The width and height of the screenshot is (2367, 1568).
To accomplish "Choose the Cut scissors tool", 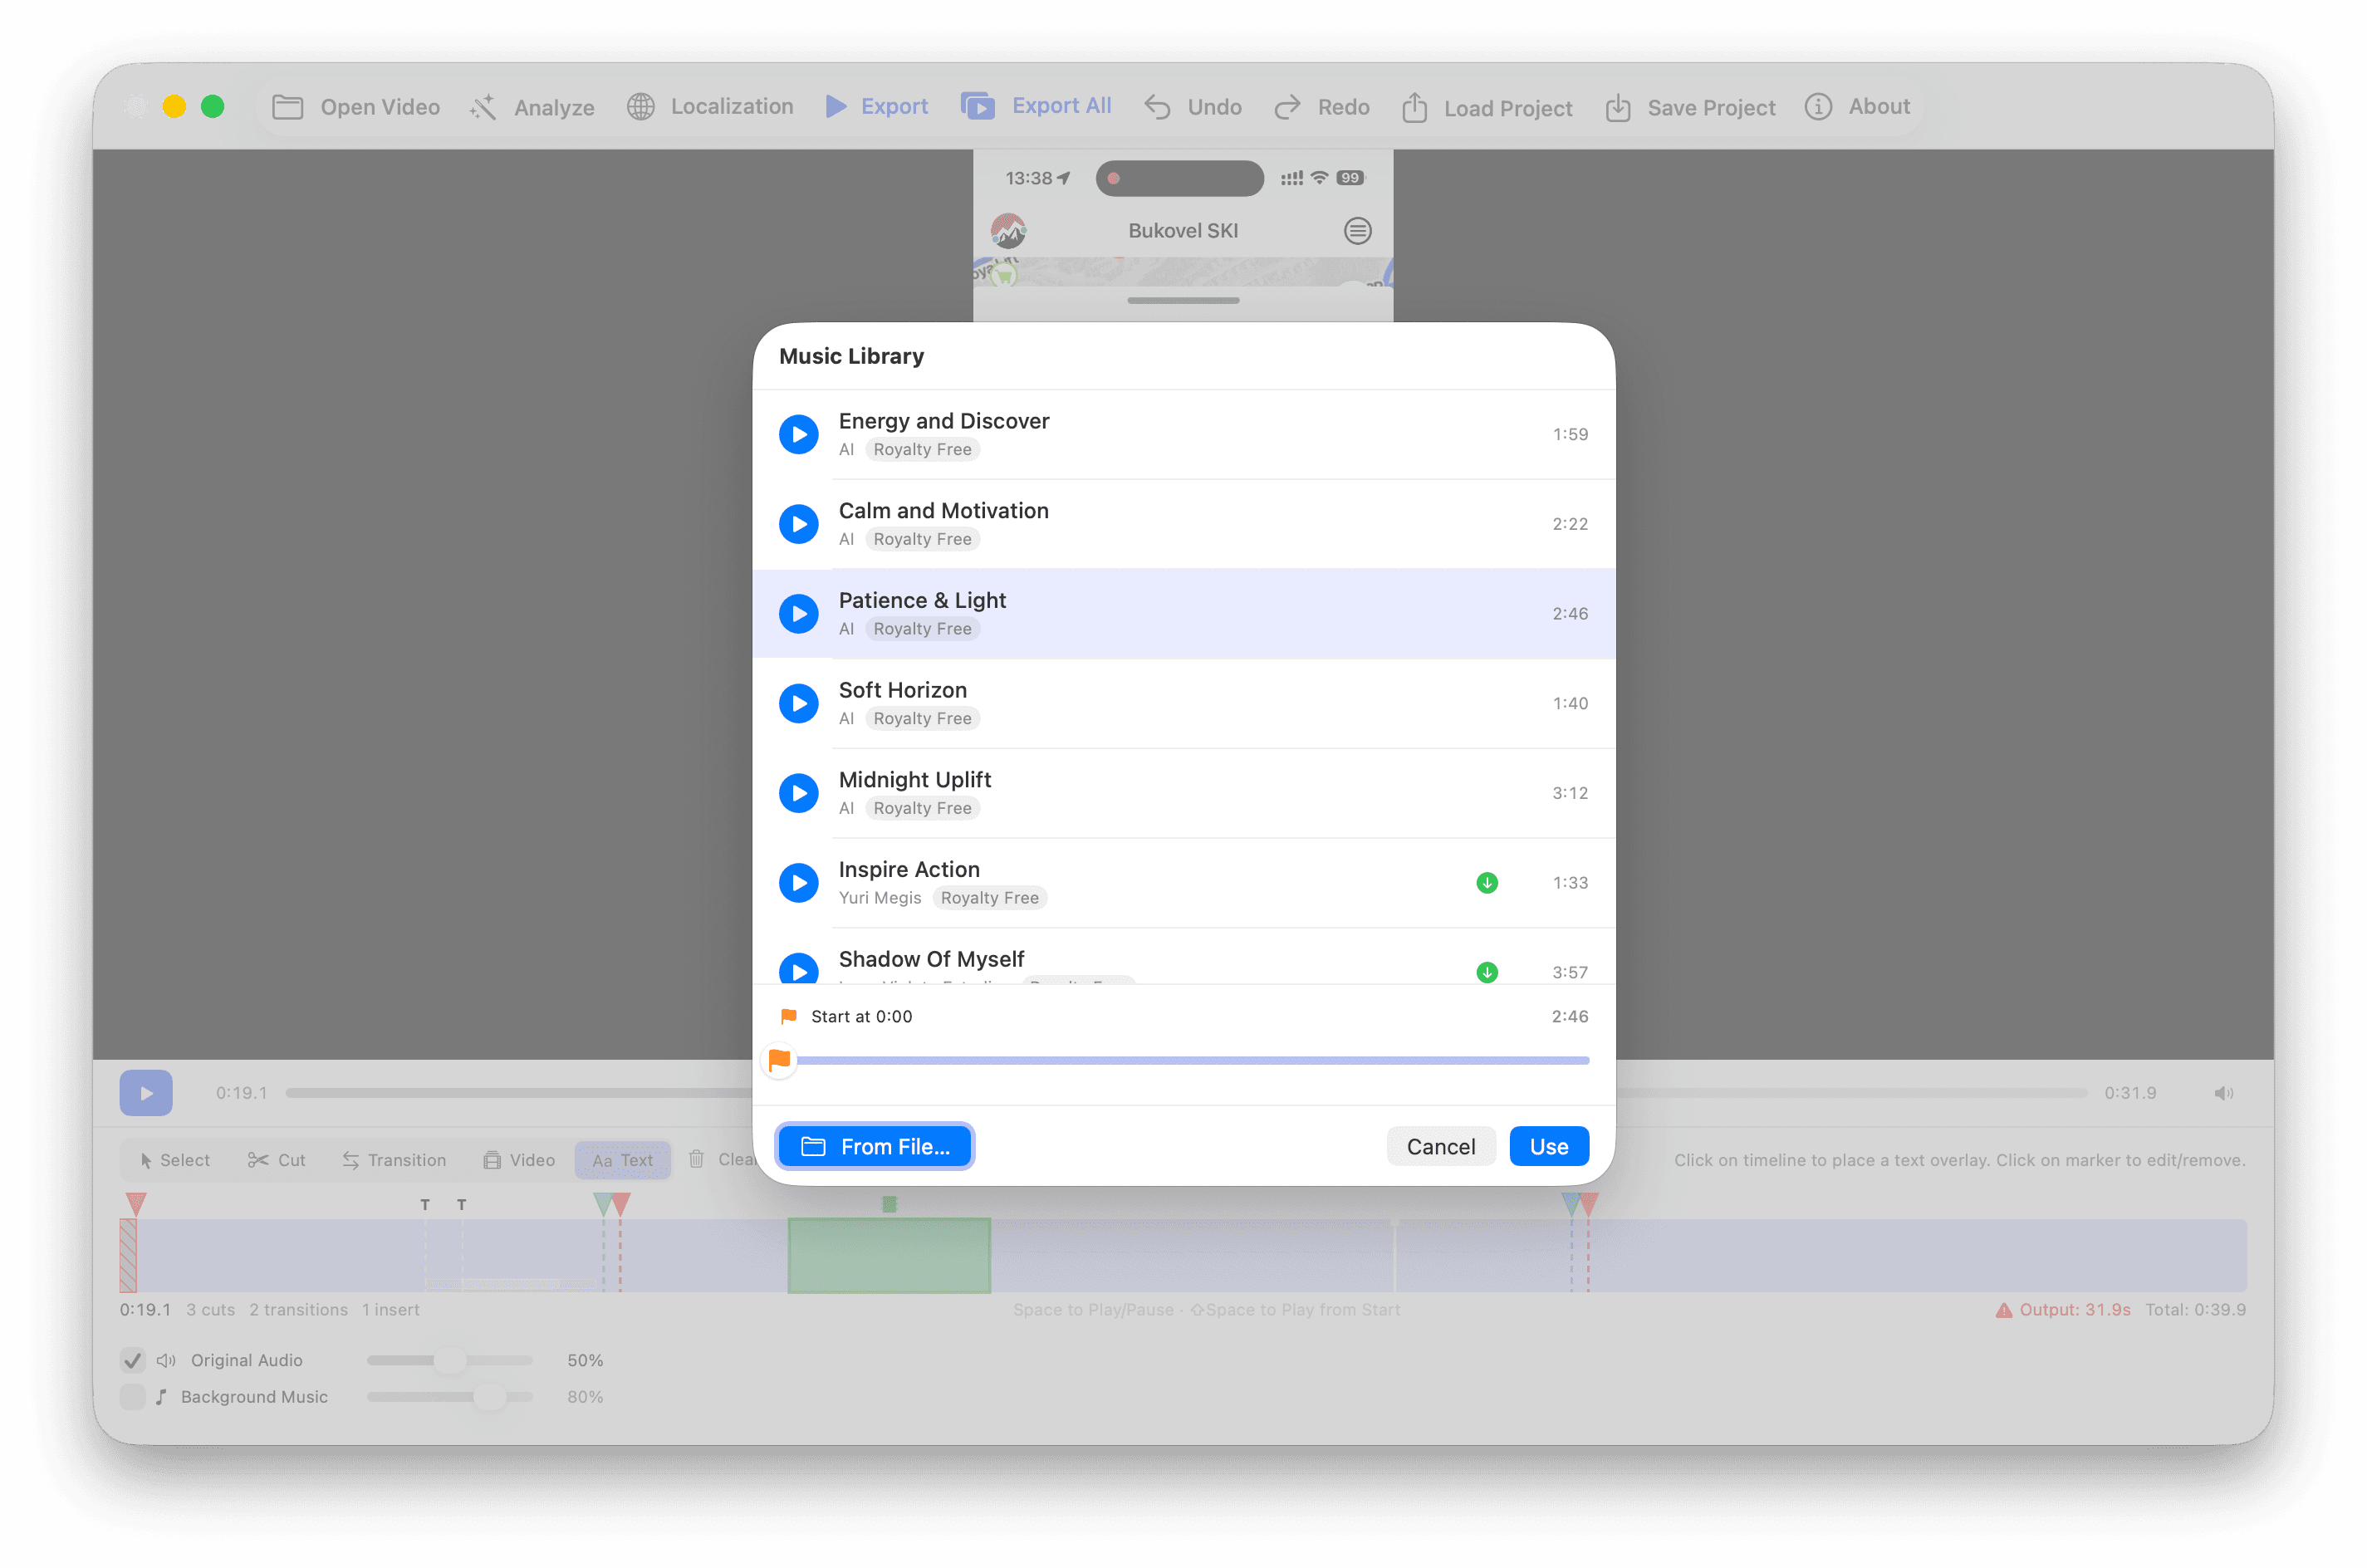I will [x=277, y=1160].
